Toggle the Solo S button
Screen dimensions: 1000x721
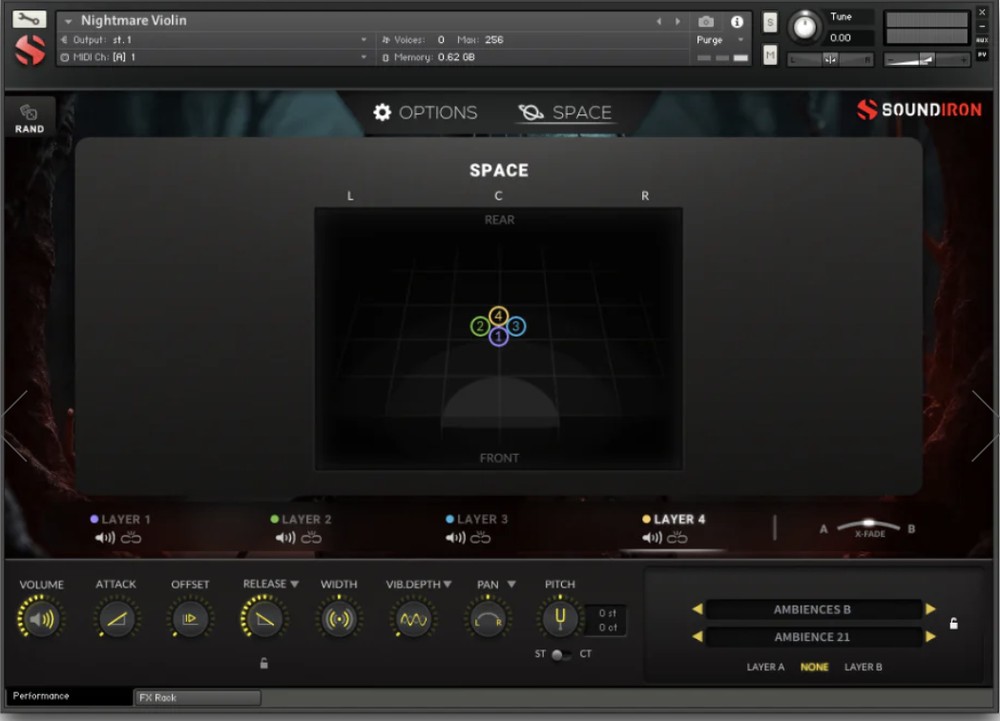pyautogui.click(x=770, y=22)
